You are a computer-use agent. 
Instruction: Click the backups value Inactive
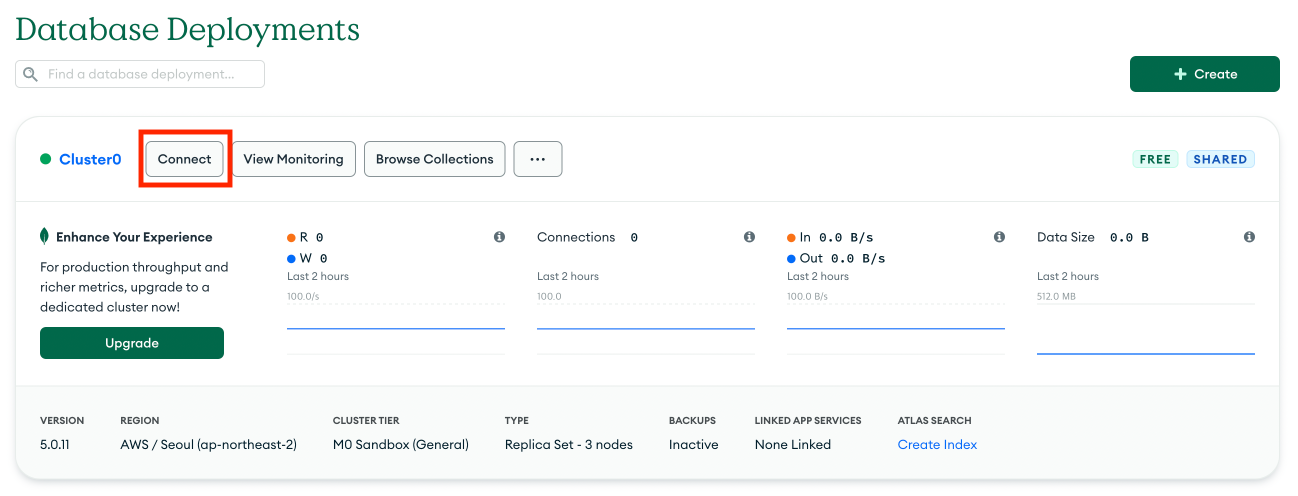point(694,444)
